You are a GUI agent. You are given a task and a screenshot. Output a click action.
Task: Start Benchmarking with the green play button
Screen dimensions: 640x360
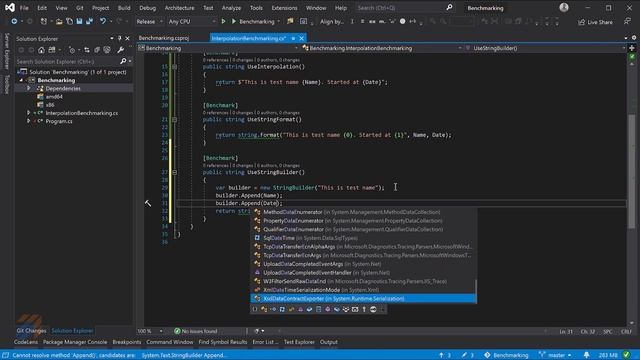(x=234, y=21)
